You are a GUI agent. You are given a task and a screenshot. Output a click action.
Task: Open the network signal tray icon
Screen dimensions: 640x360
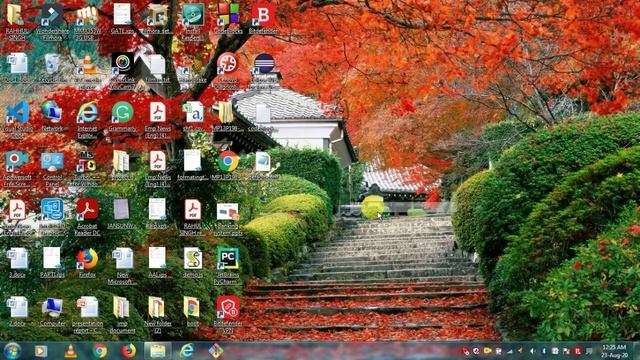pos(510,351)
